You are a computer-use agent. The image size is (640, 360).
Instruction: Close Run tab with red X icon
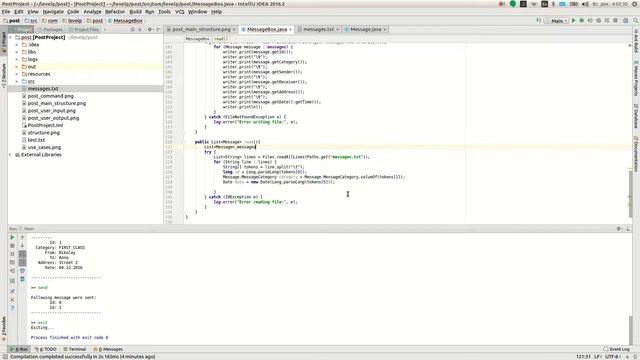12,300
